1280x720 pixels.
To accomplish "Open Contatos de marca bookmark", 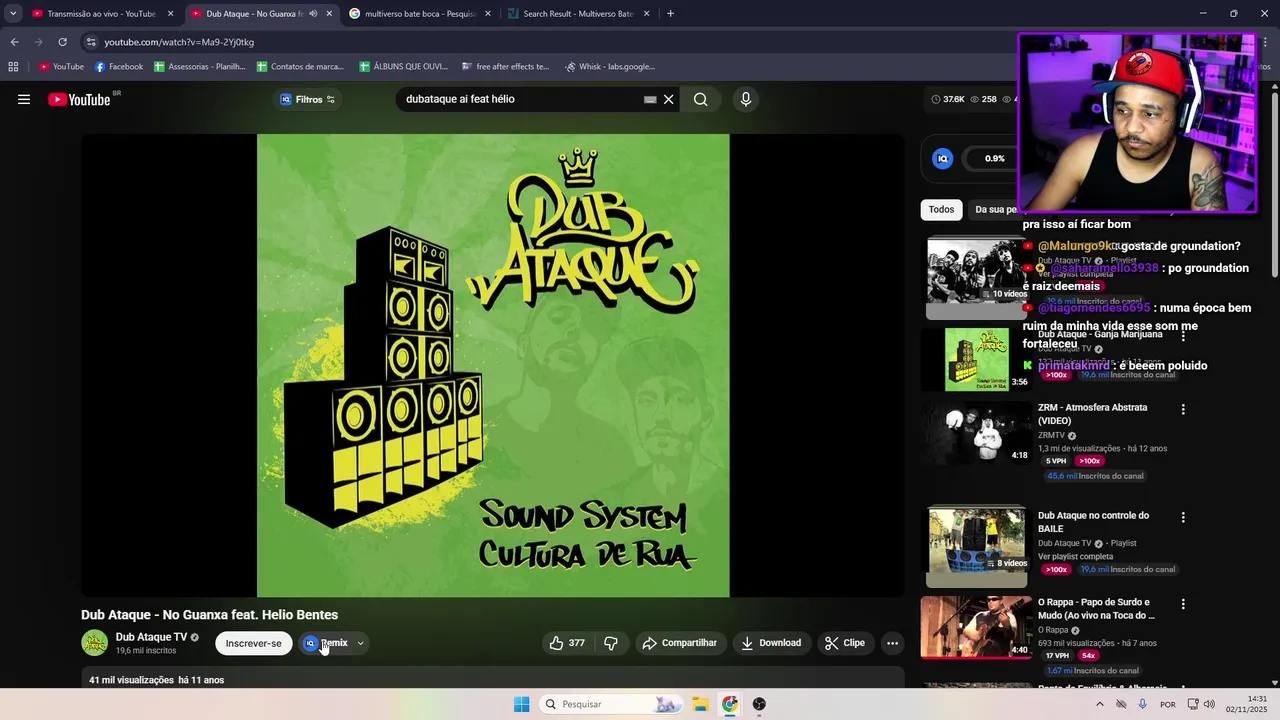I will [x=300, y=67].
